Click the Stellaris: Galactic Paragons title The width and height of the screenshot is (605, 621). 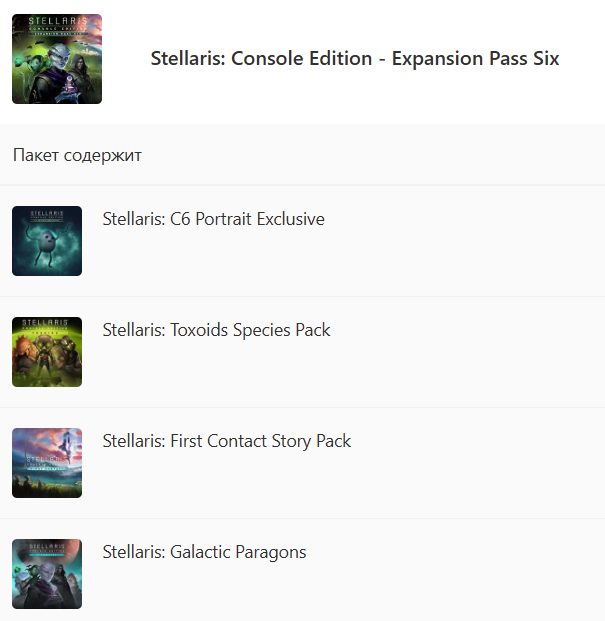(204, 552)
